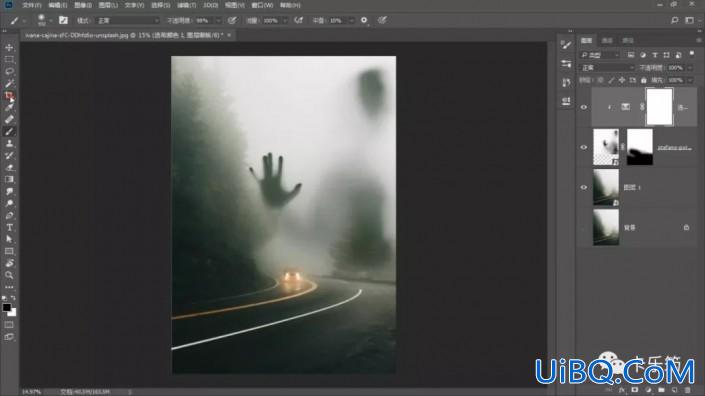Open the Edit menu
This screenshot has width=705, height=396.
tap(58, 5)
